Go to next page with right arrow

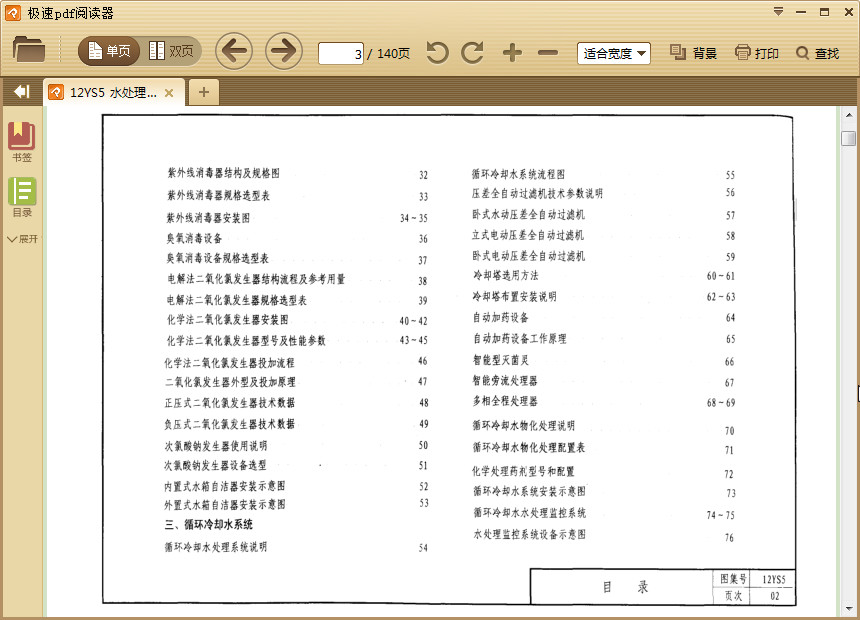tap(284, 51)
